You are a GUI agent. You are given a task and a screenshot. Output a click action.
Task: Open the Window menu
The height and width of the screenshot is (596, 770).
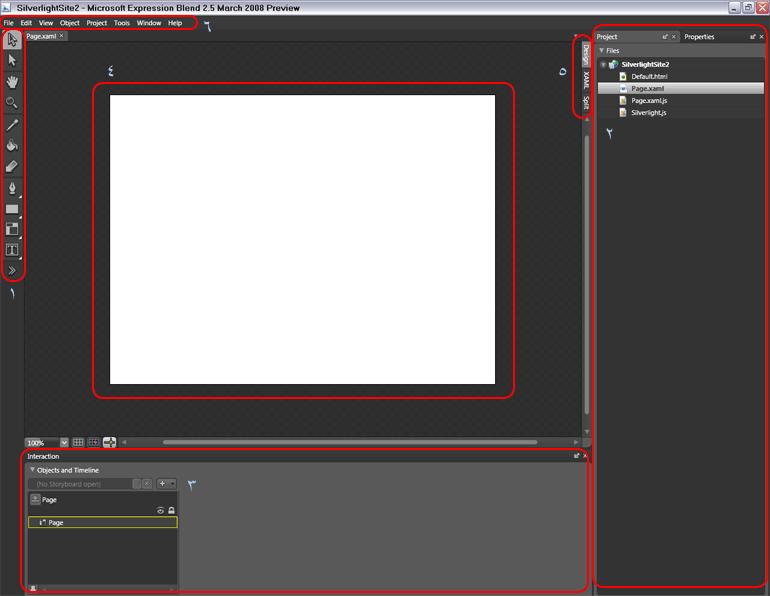tap(149, 23)
